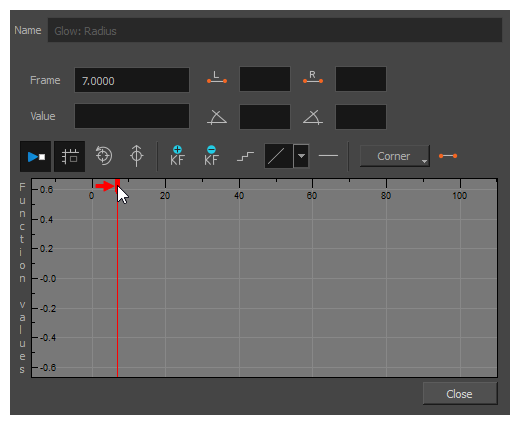The height and width of the screenshot is (425, 520).
Task: Open the Corner continuity dropdown
Action: [x=395, y=156]
